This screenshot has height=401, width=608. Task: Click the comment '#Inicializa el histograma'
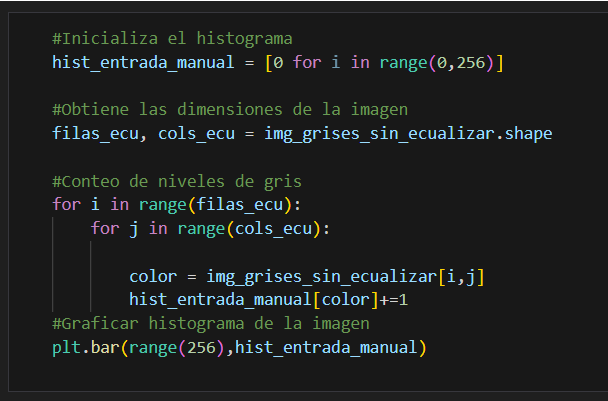coord(172,39)
